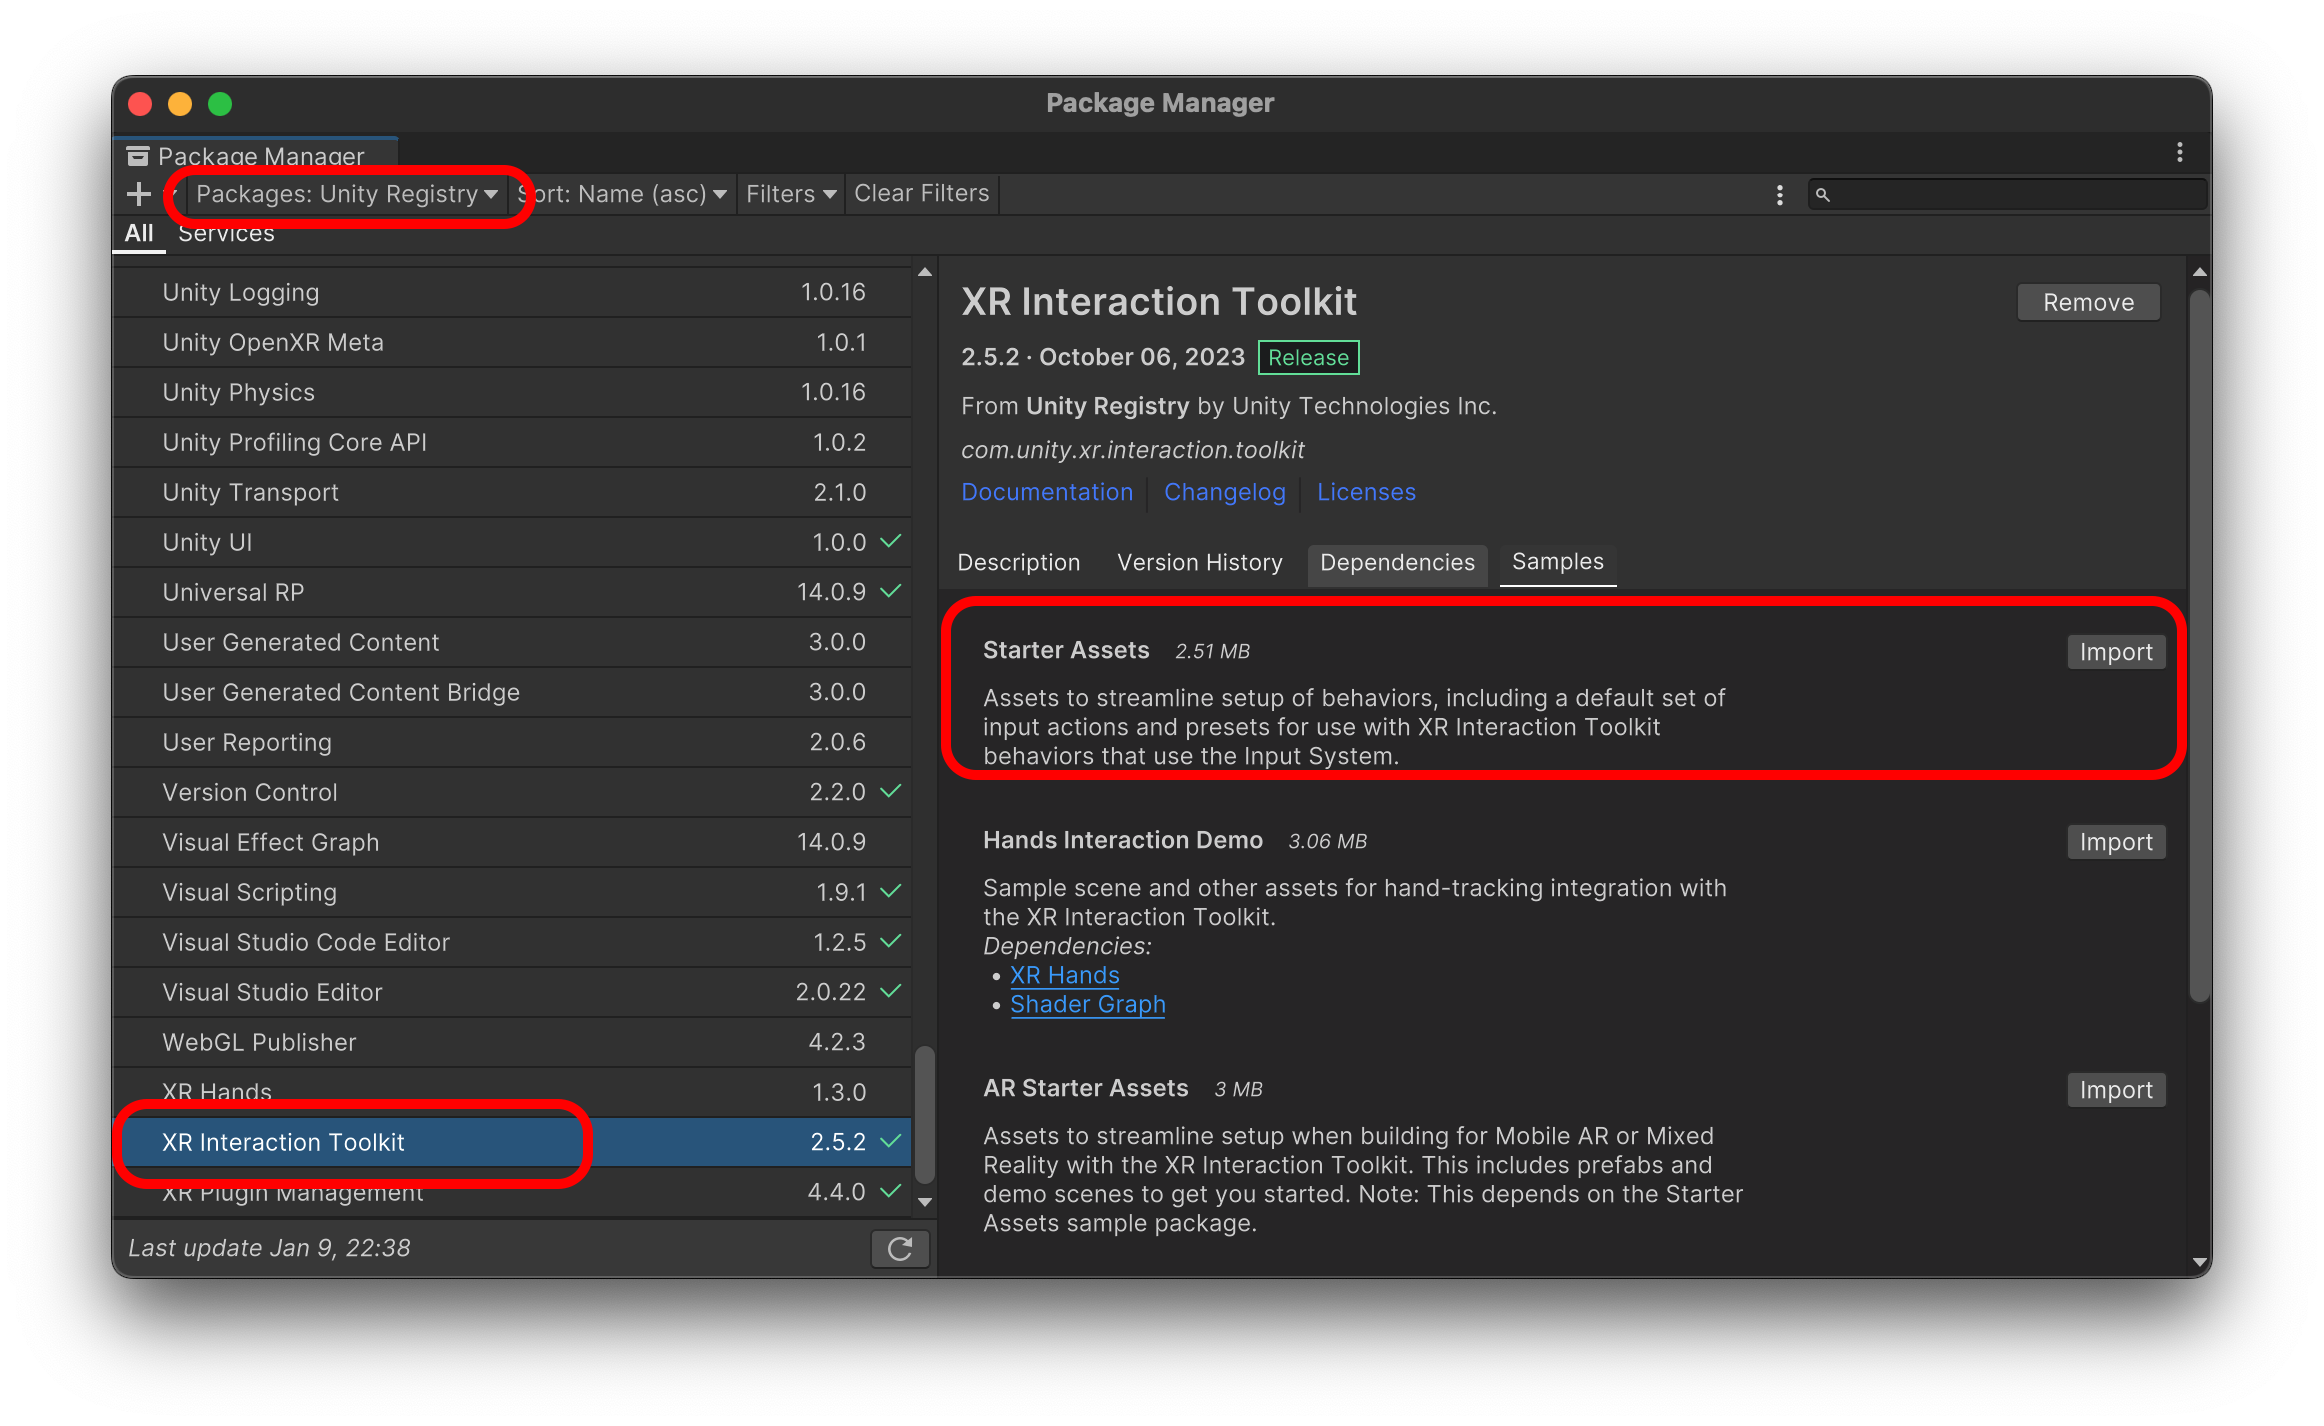The width and height of the screenshot is (2324, 1426).
Task: Click the Package Manager window tab
Action: pyautogui.click(x=256, y=156)
